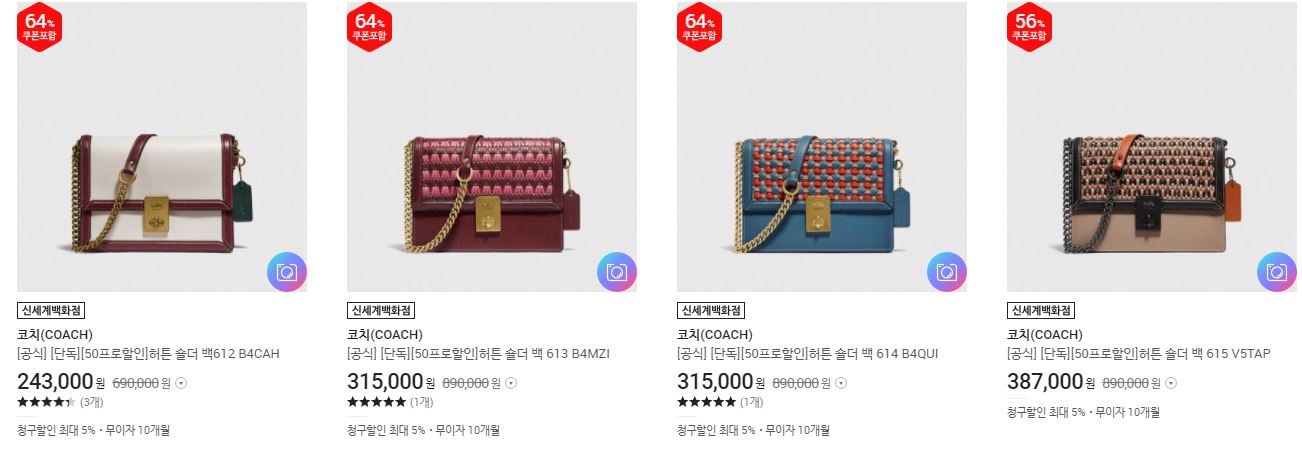
Task: Expand price info arrow for 615 V5TAP bag
Action: (1171, 383)
